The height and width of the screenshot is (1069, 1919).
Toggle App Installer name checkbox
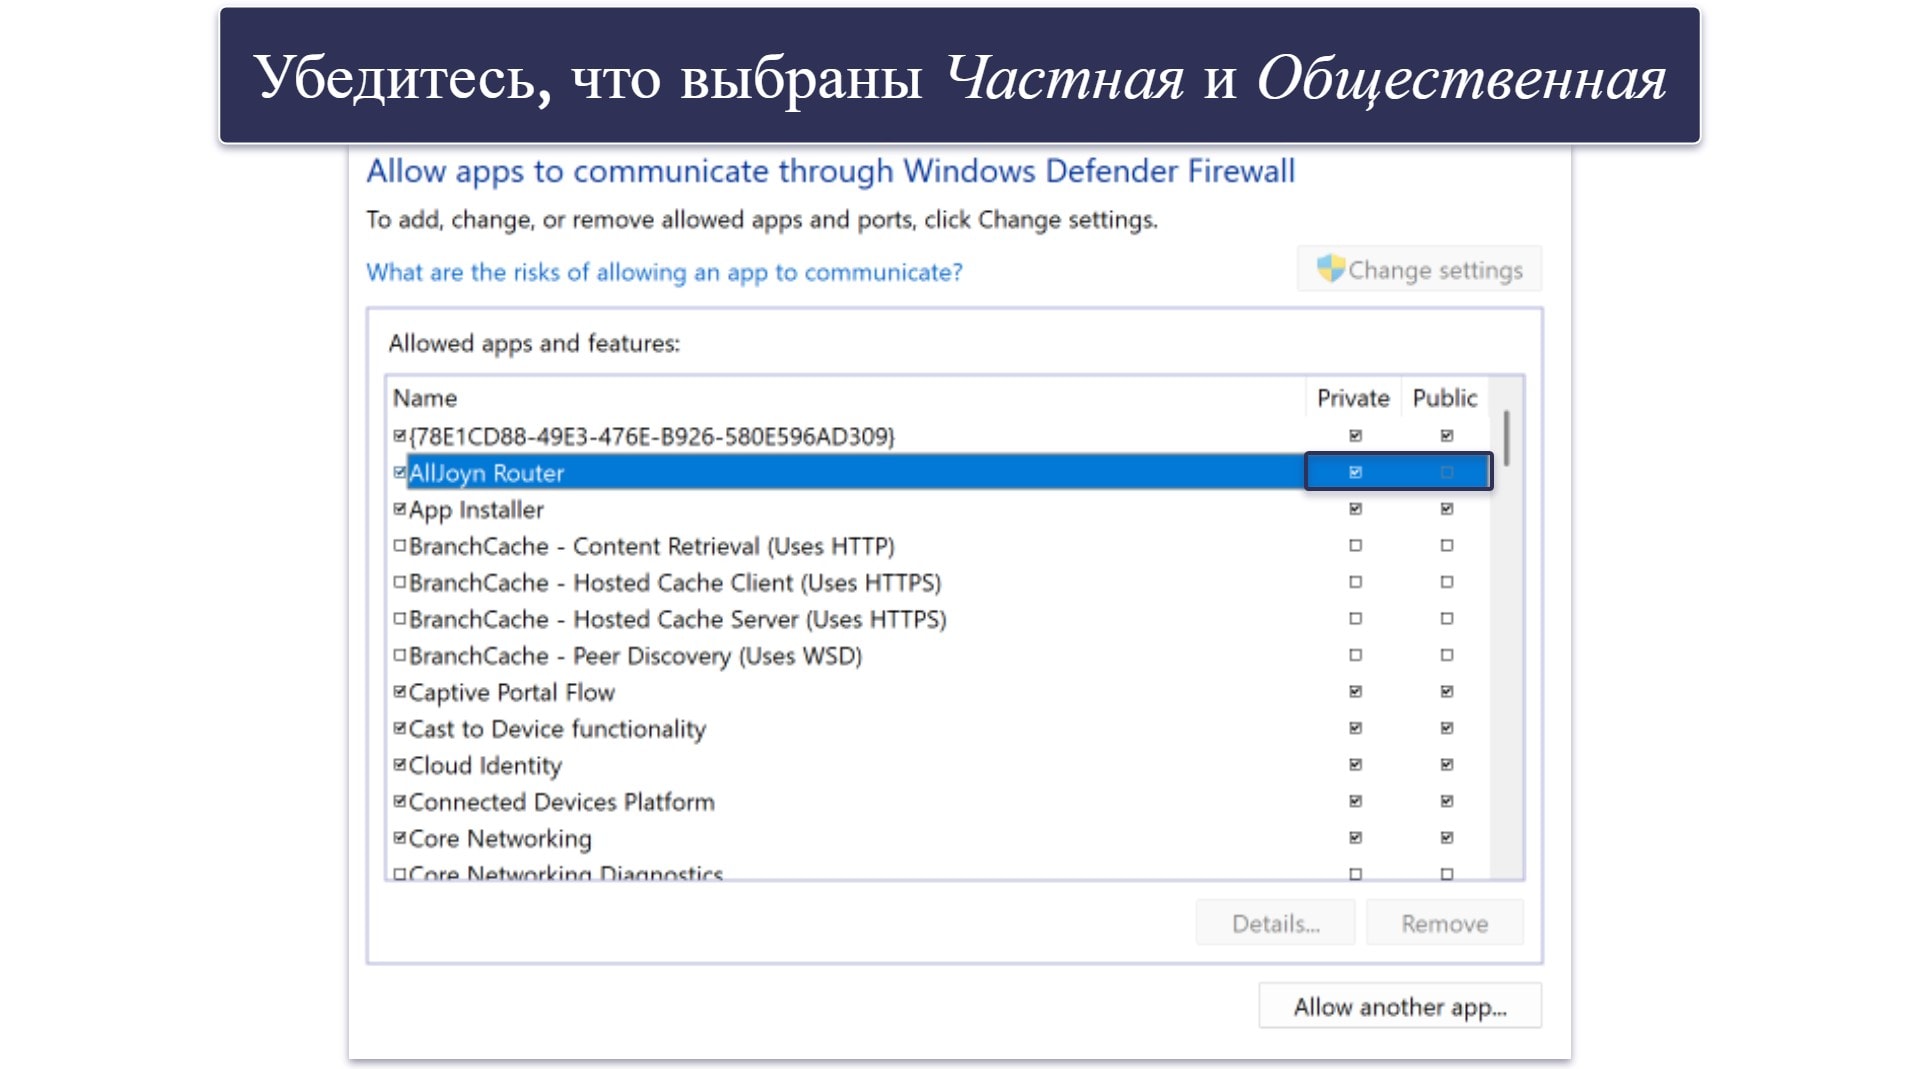point(400,509)
